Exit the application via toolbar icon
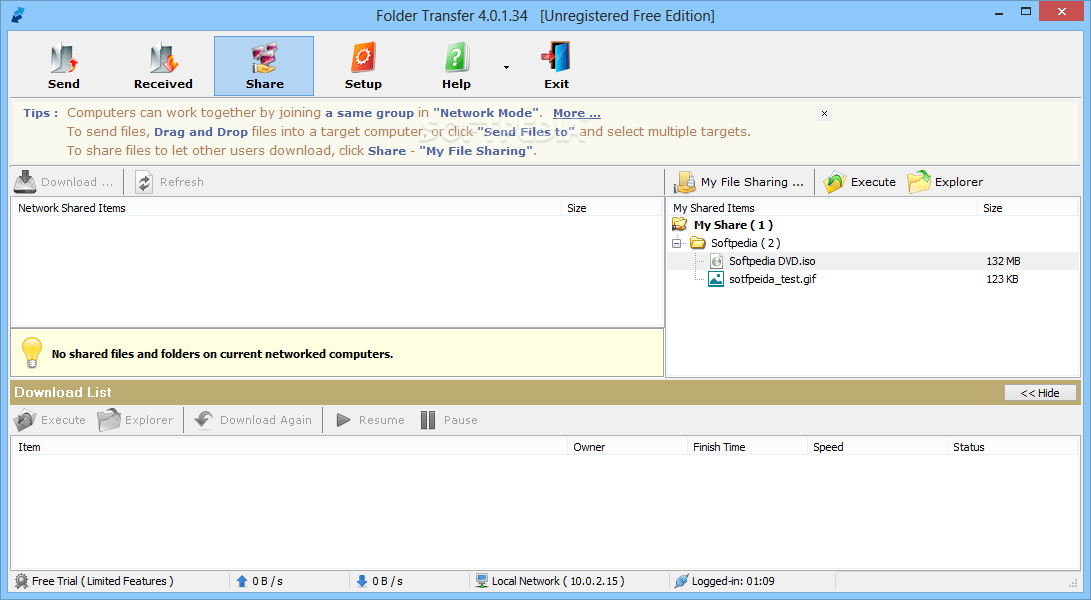 pos(556,63)
